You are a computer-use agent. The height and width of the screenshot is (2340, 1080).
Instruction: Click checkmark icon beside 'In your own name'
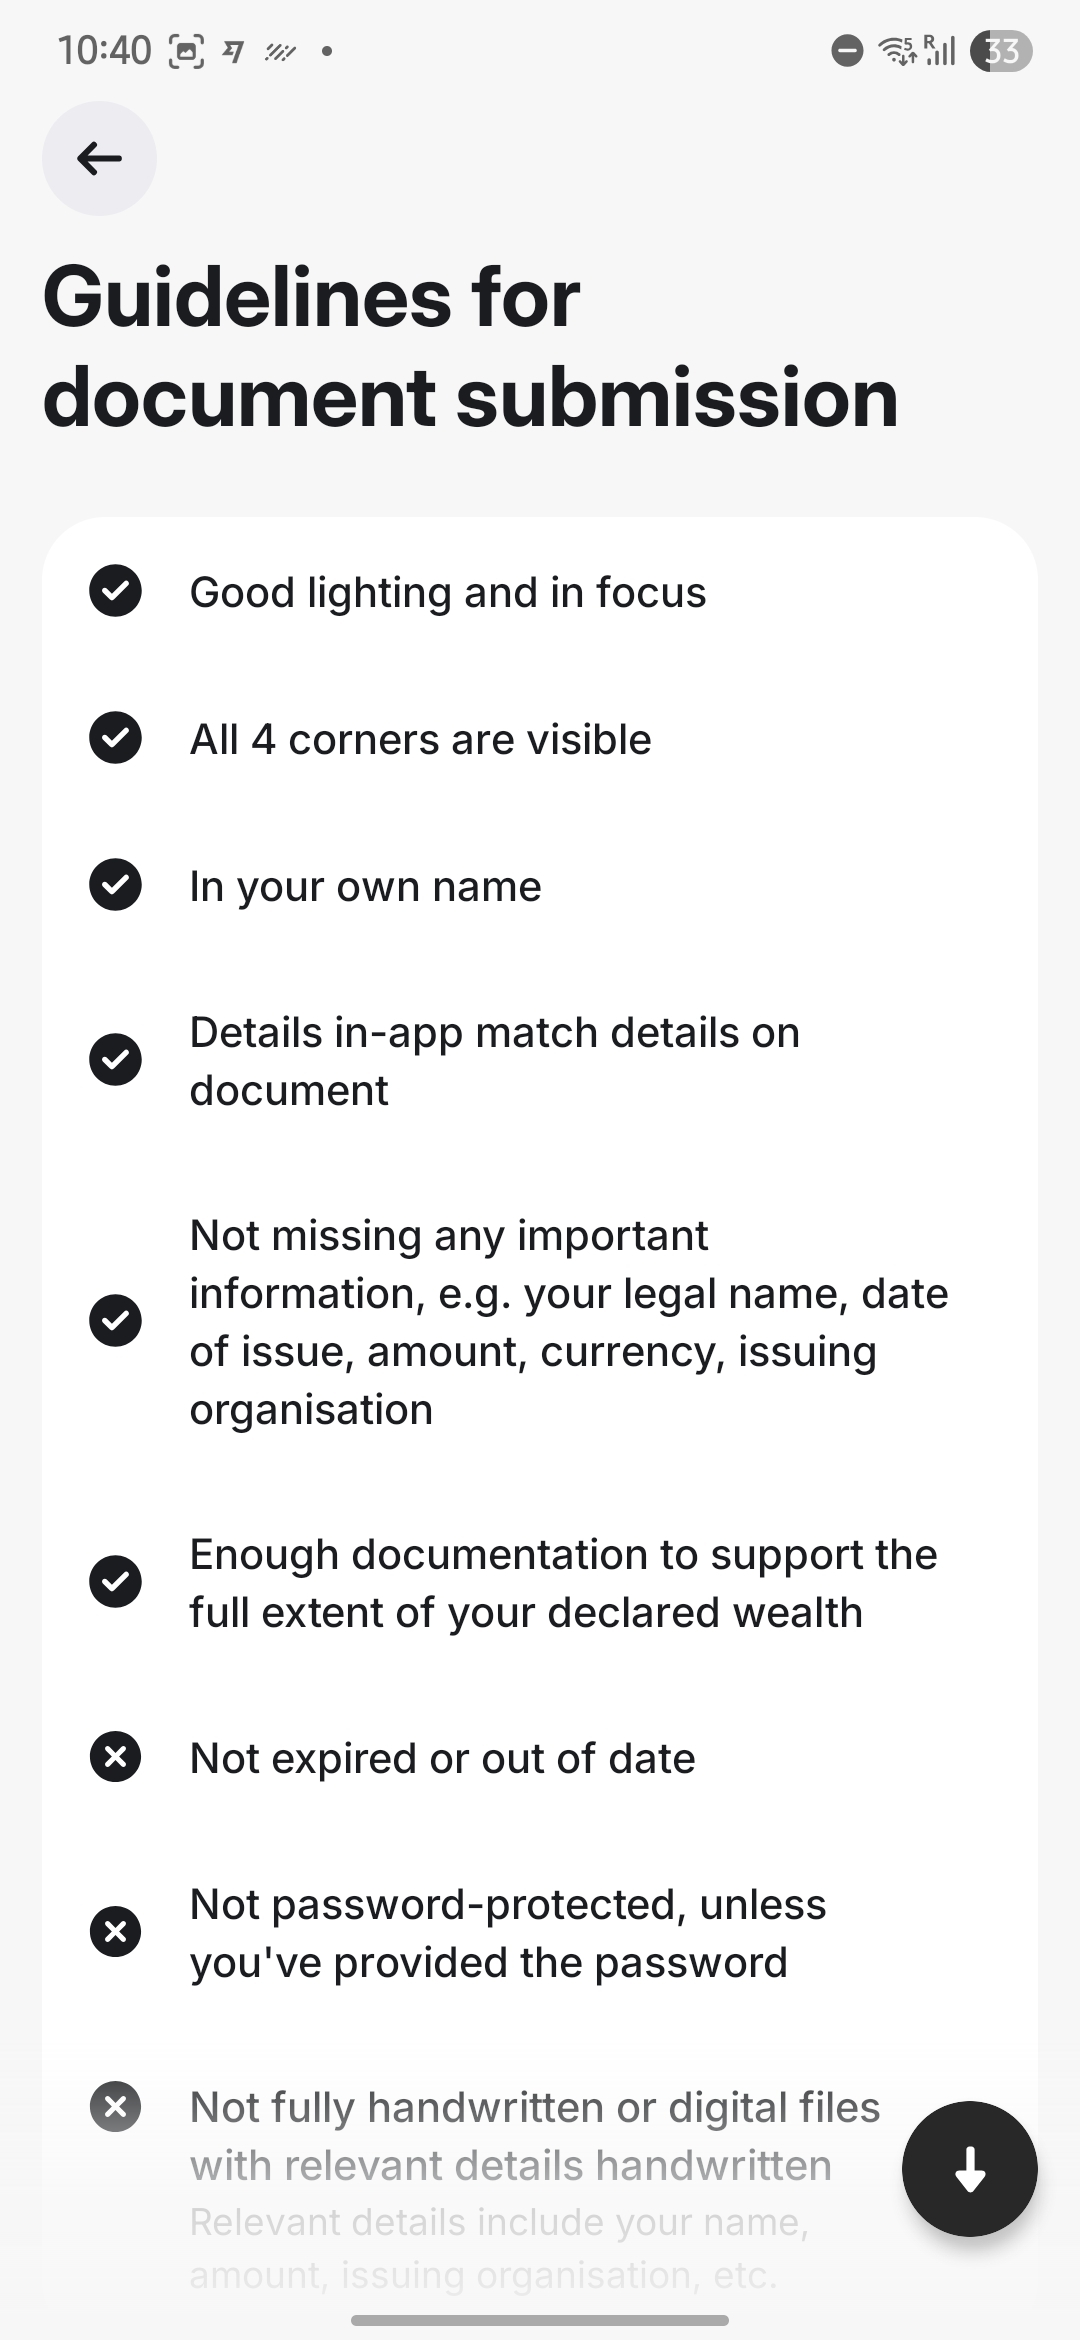pyautogui.click(x=116, y=885)
